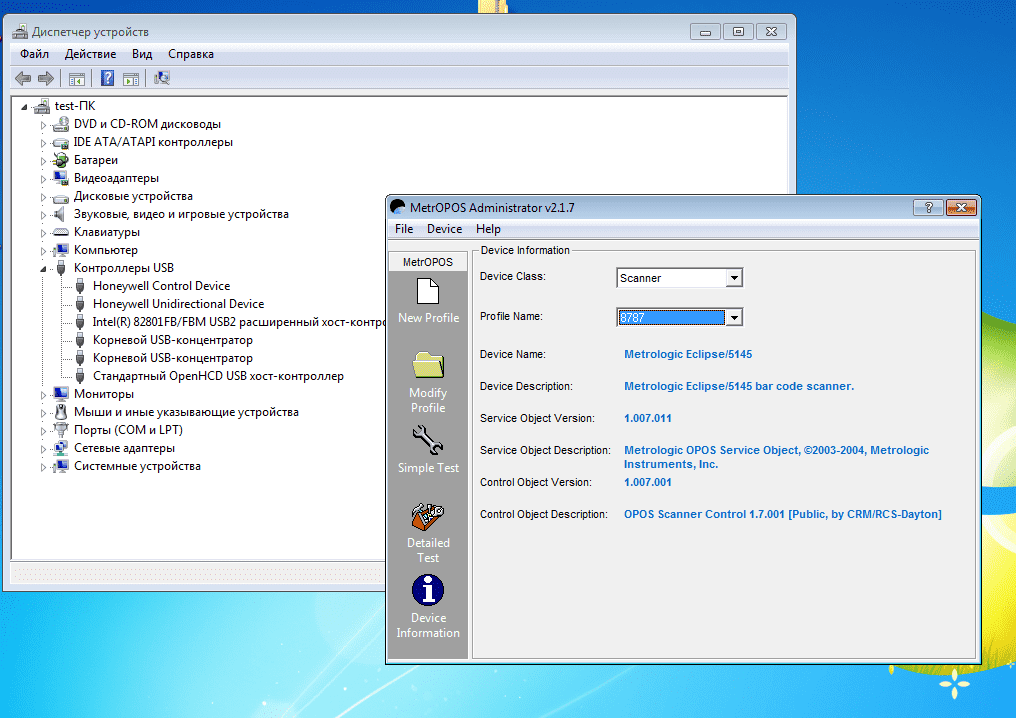Select Стандартный OpenHCD USB хост-контроллер row
Screen dimensions: 1016x718
pos(218,376)
